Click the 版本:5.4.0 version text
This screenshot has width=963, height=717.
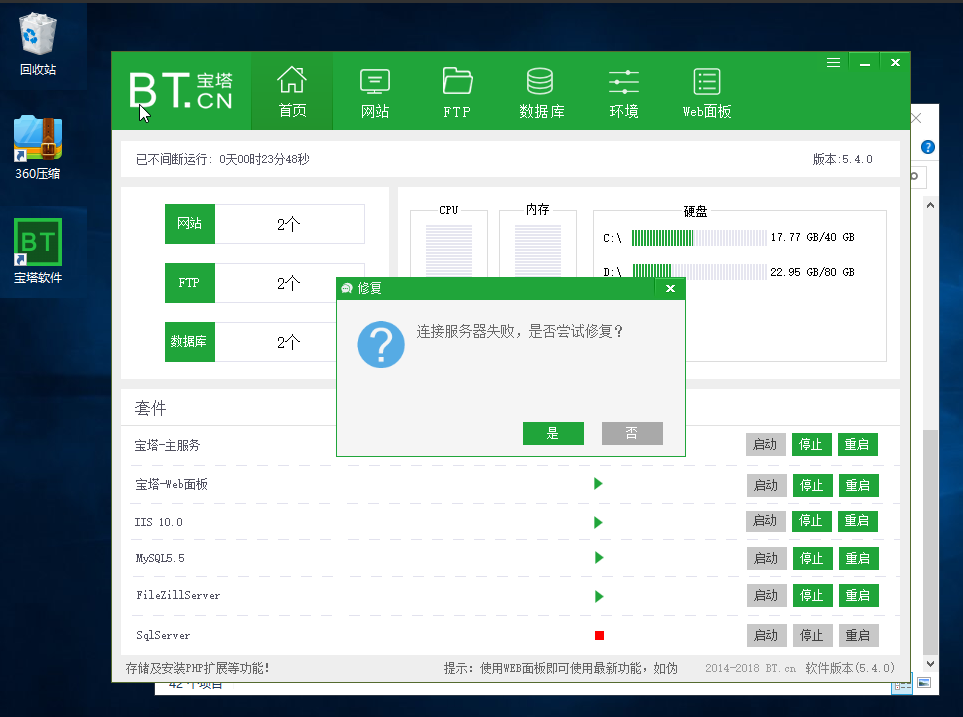pos(842,160)
